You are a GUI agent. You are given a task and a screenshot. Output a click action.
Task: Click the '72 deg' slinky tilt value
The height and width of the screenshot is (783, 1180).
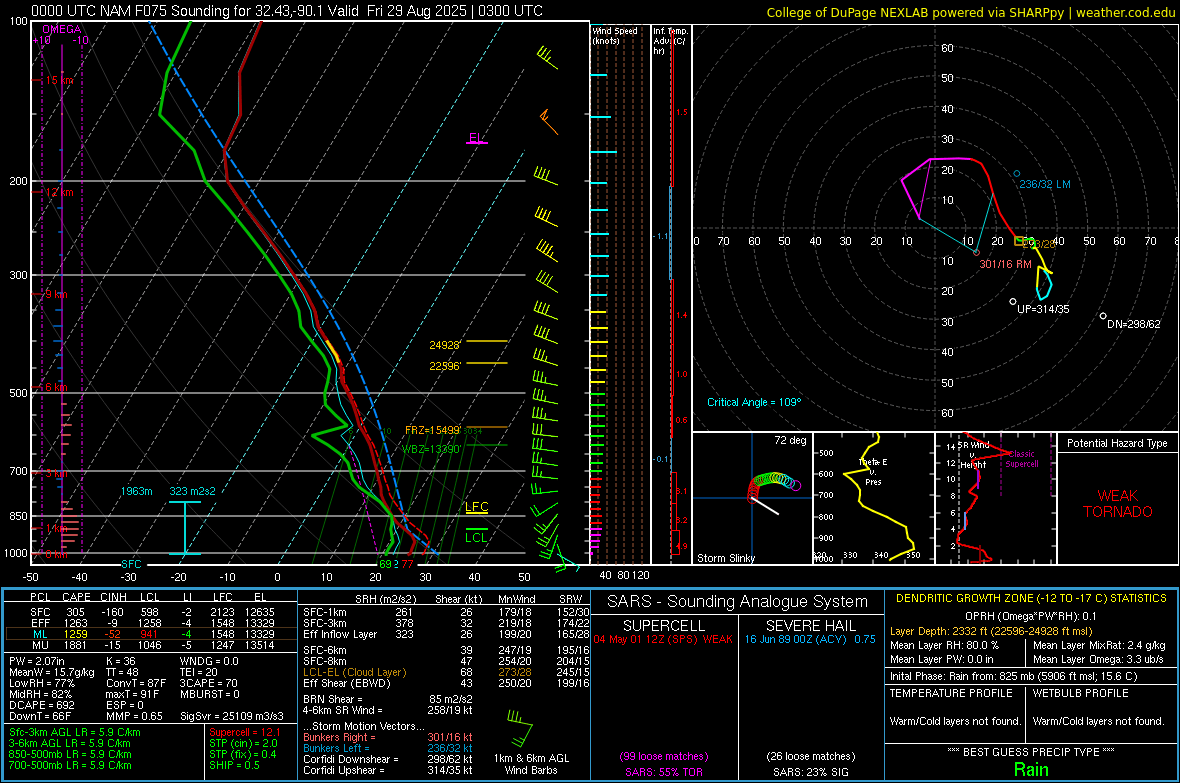tap(790, 440)
